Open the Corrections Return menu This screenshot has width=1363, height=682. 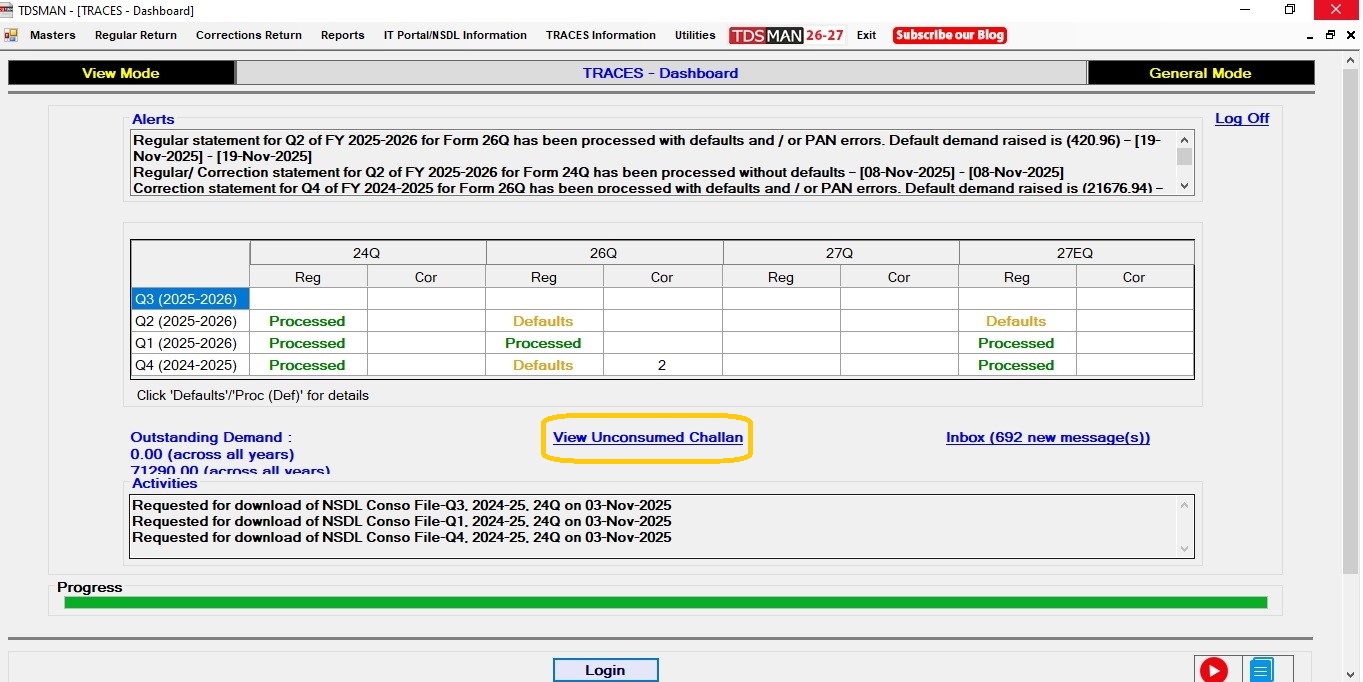point(249,35)
